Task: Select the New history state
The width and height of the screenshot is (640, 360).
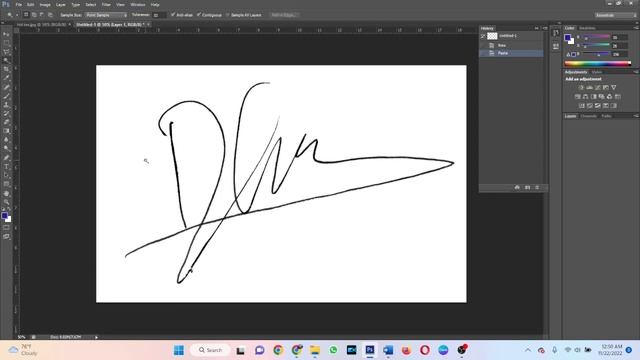Action: pos(512,45)
